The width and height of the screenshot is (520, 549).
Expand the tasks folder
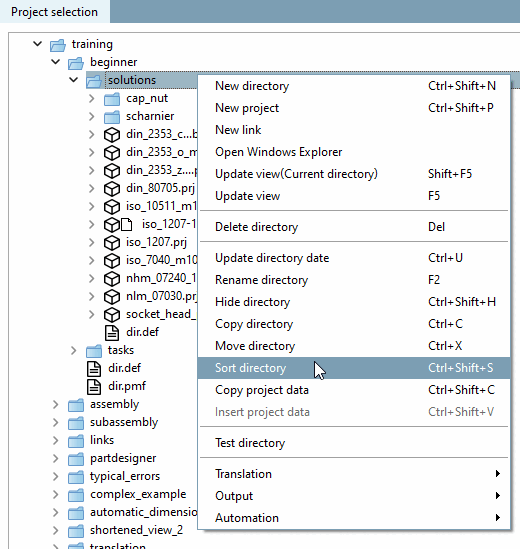(x=74, y=350)
